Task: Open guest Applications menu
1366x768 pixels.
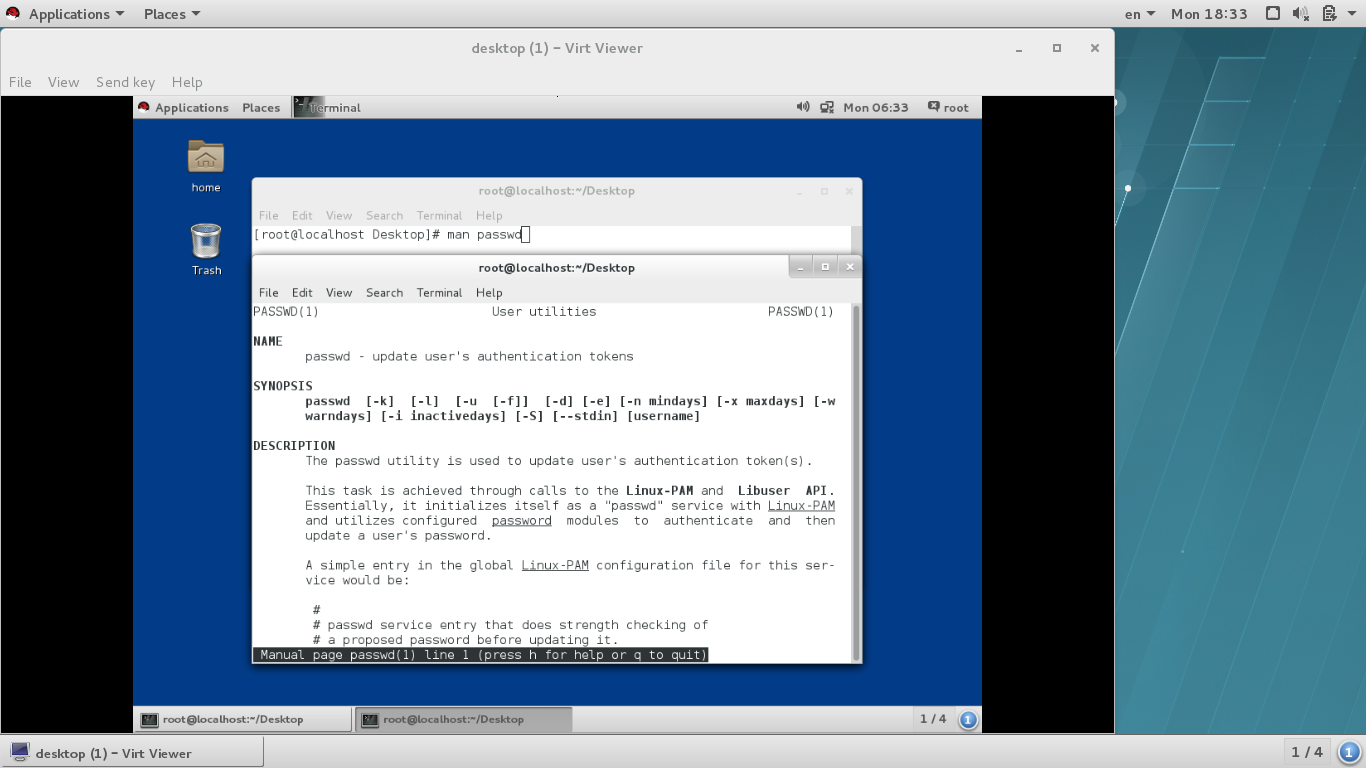Action: click(192, 107)
